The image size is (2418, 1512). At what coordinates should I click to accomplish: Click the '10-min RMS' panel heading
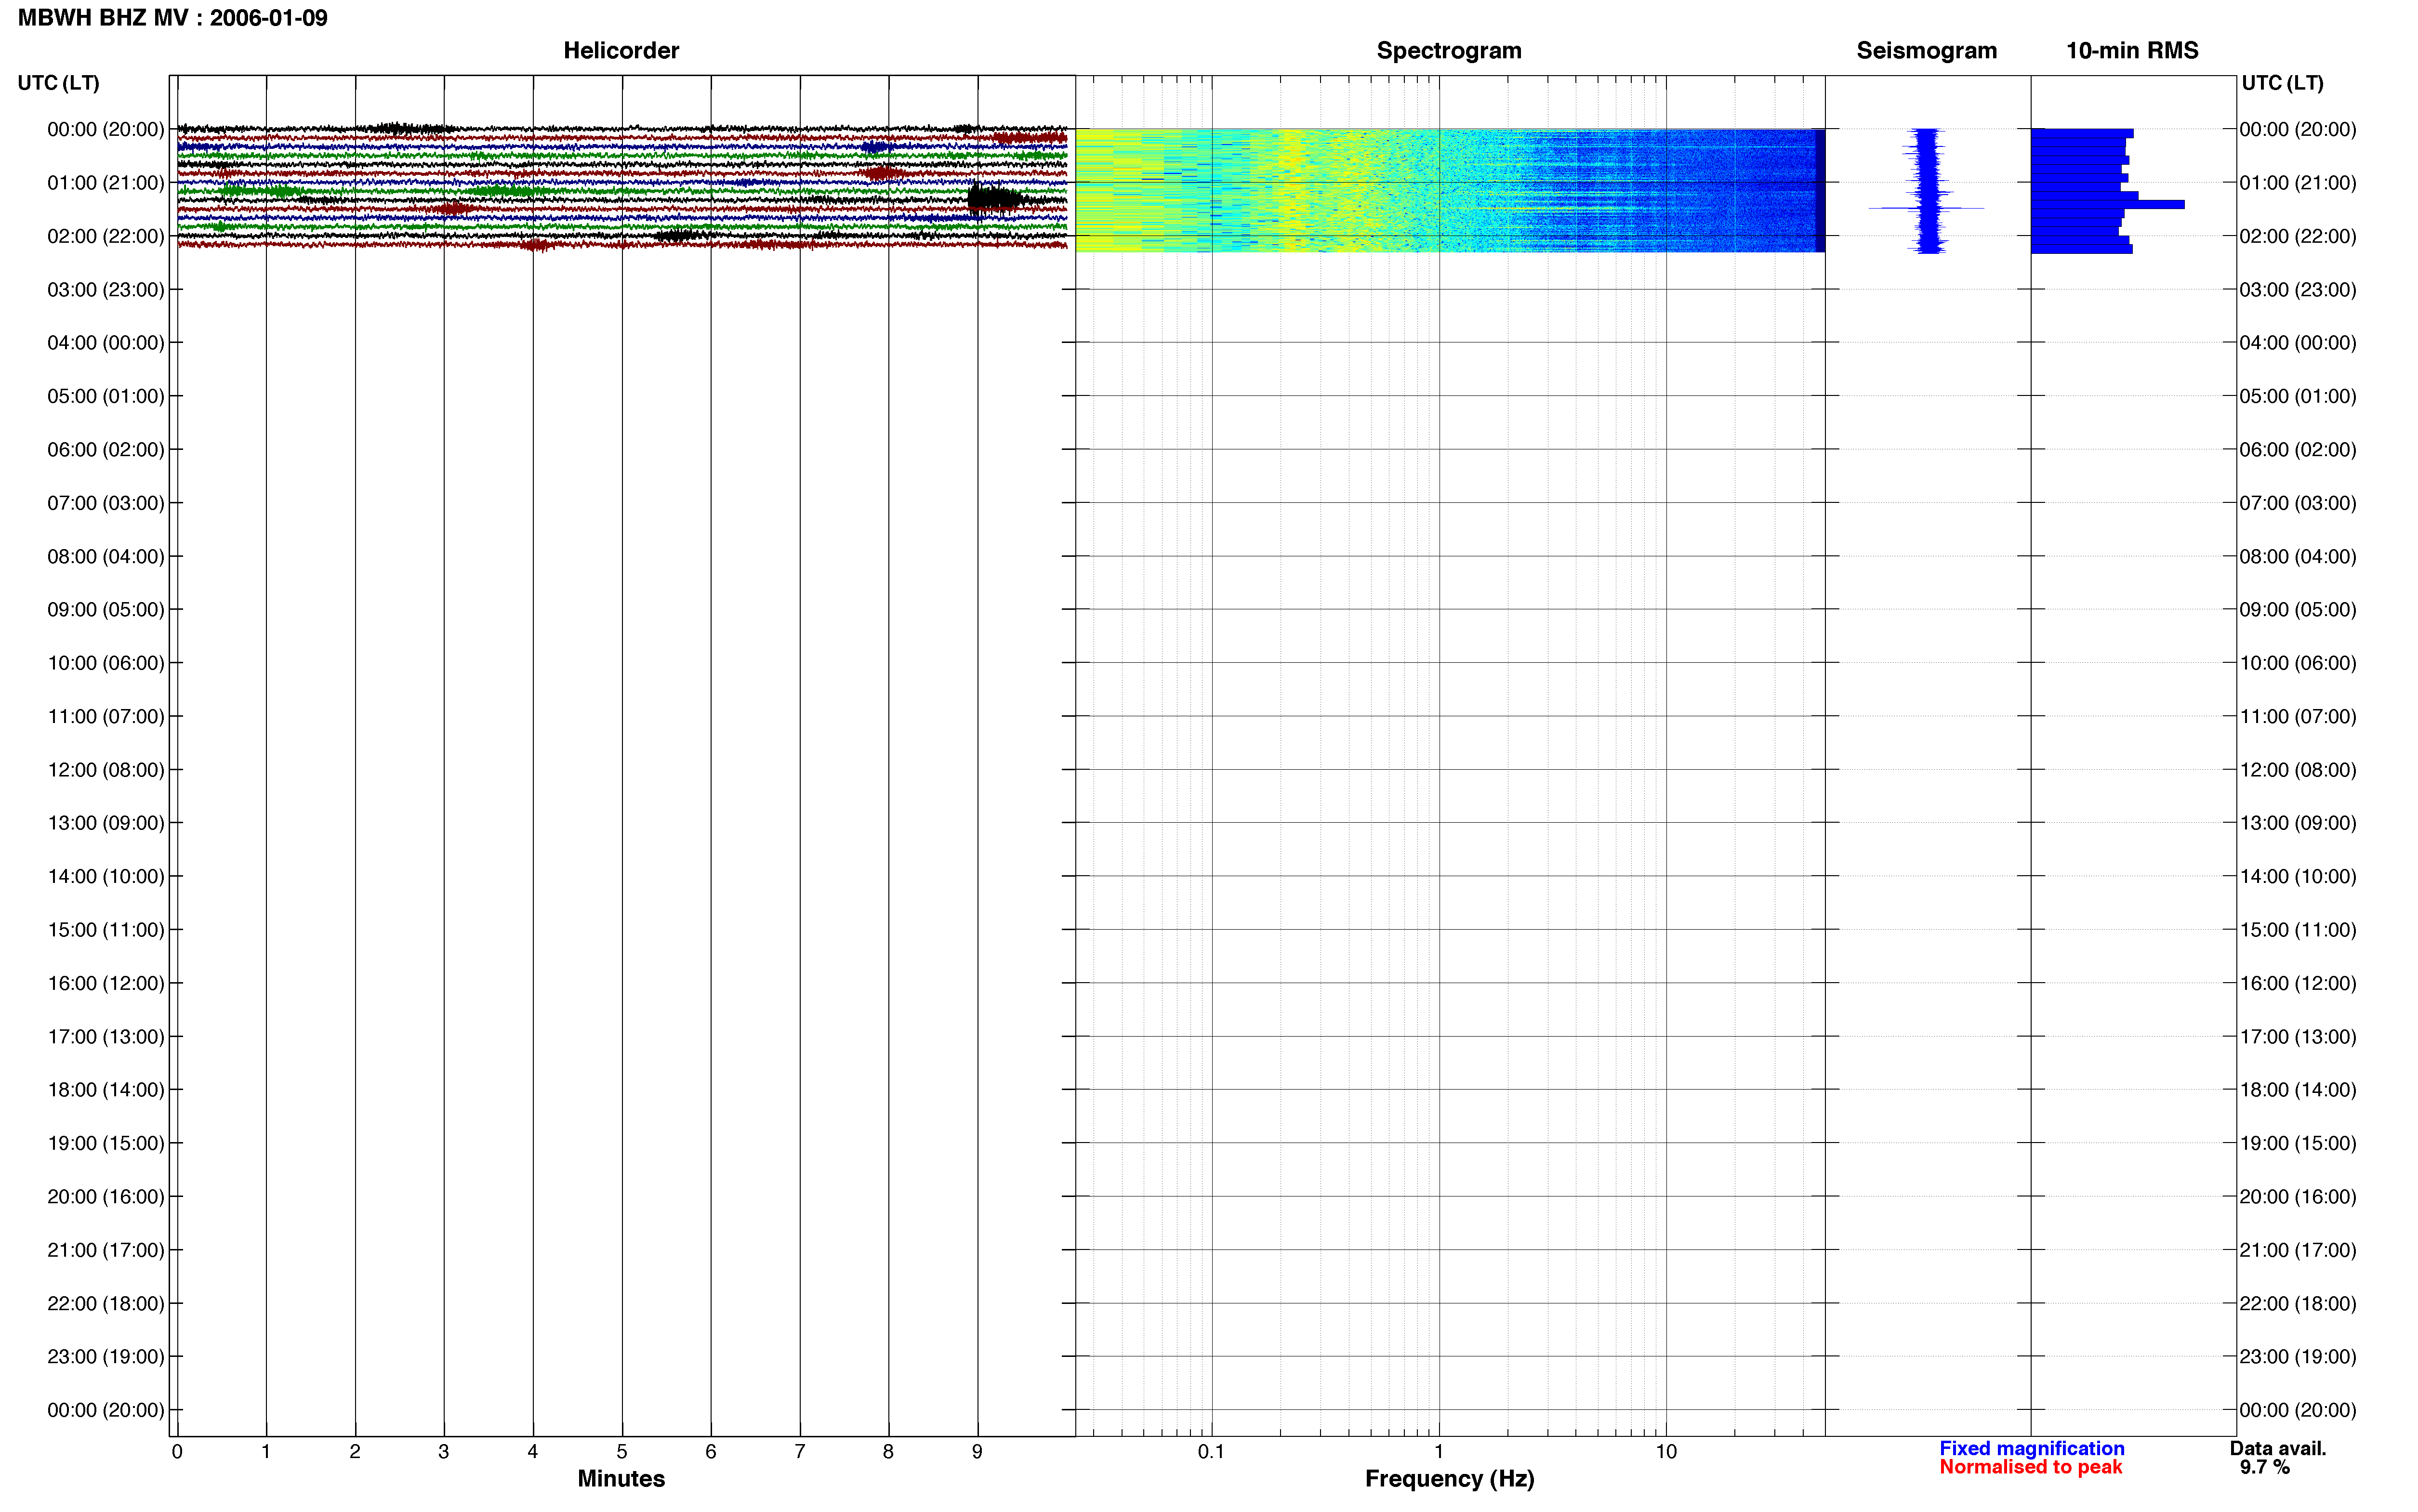(x=2132, y=50)
